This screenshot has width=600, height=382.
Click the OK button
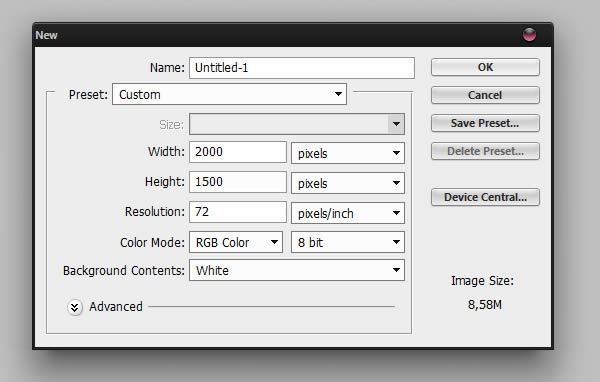(x=485, y=67)
